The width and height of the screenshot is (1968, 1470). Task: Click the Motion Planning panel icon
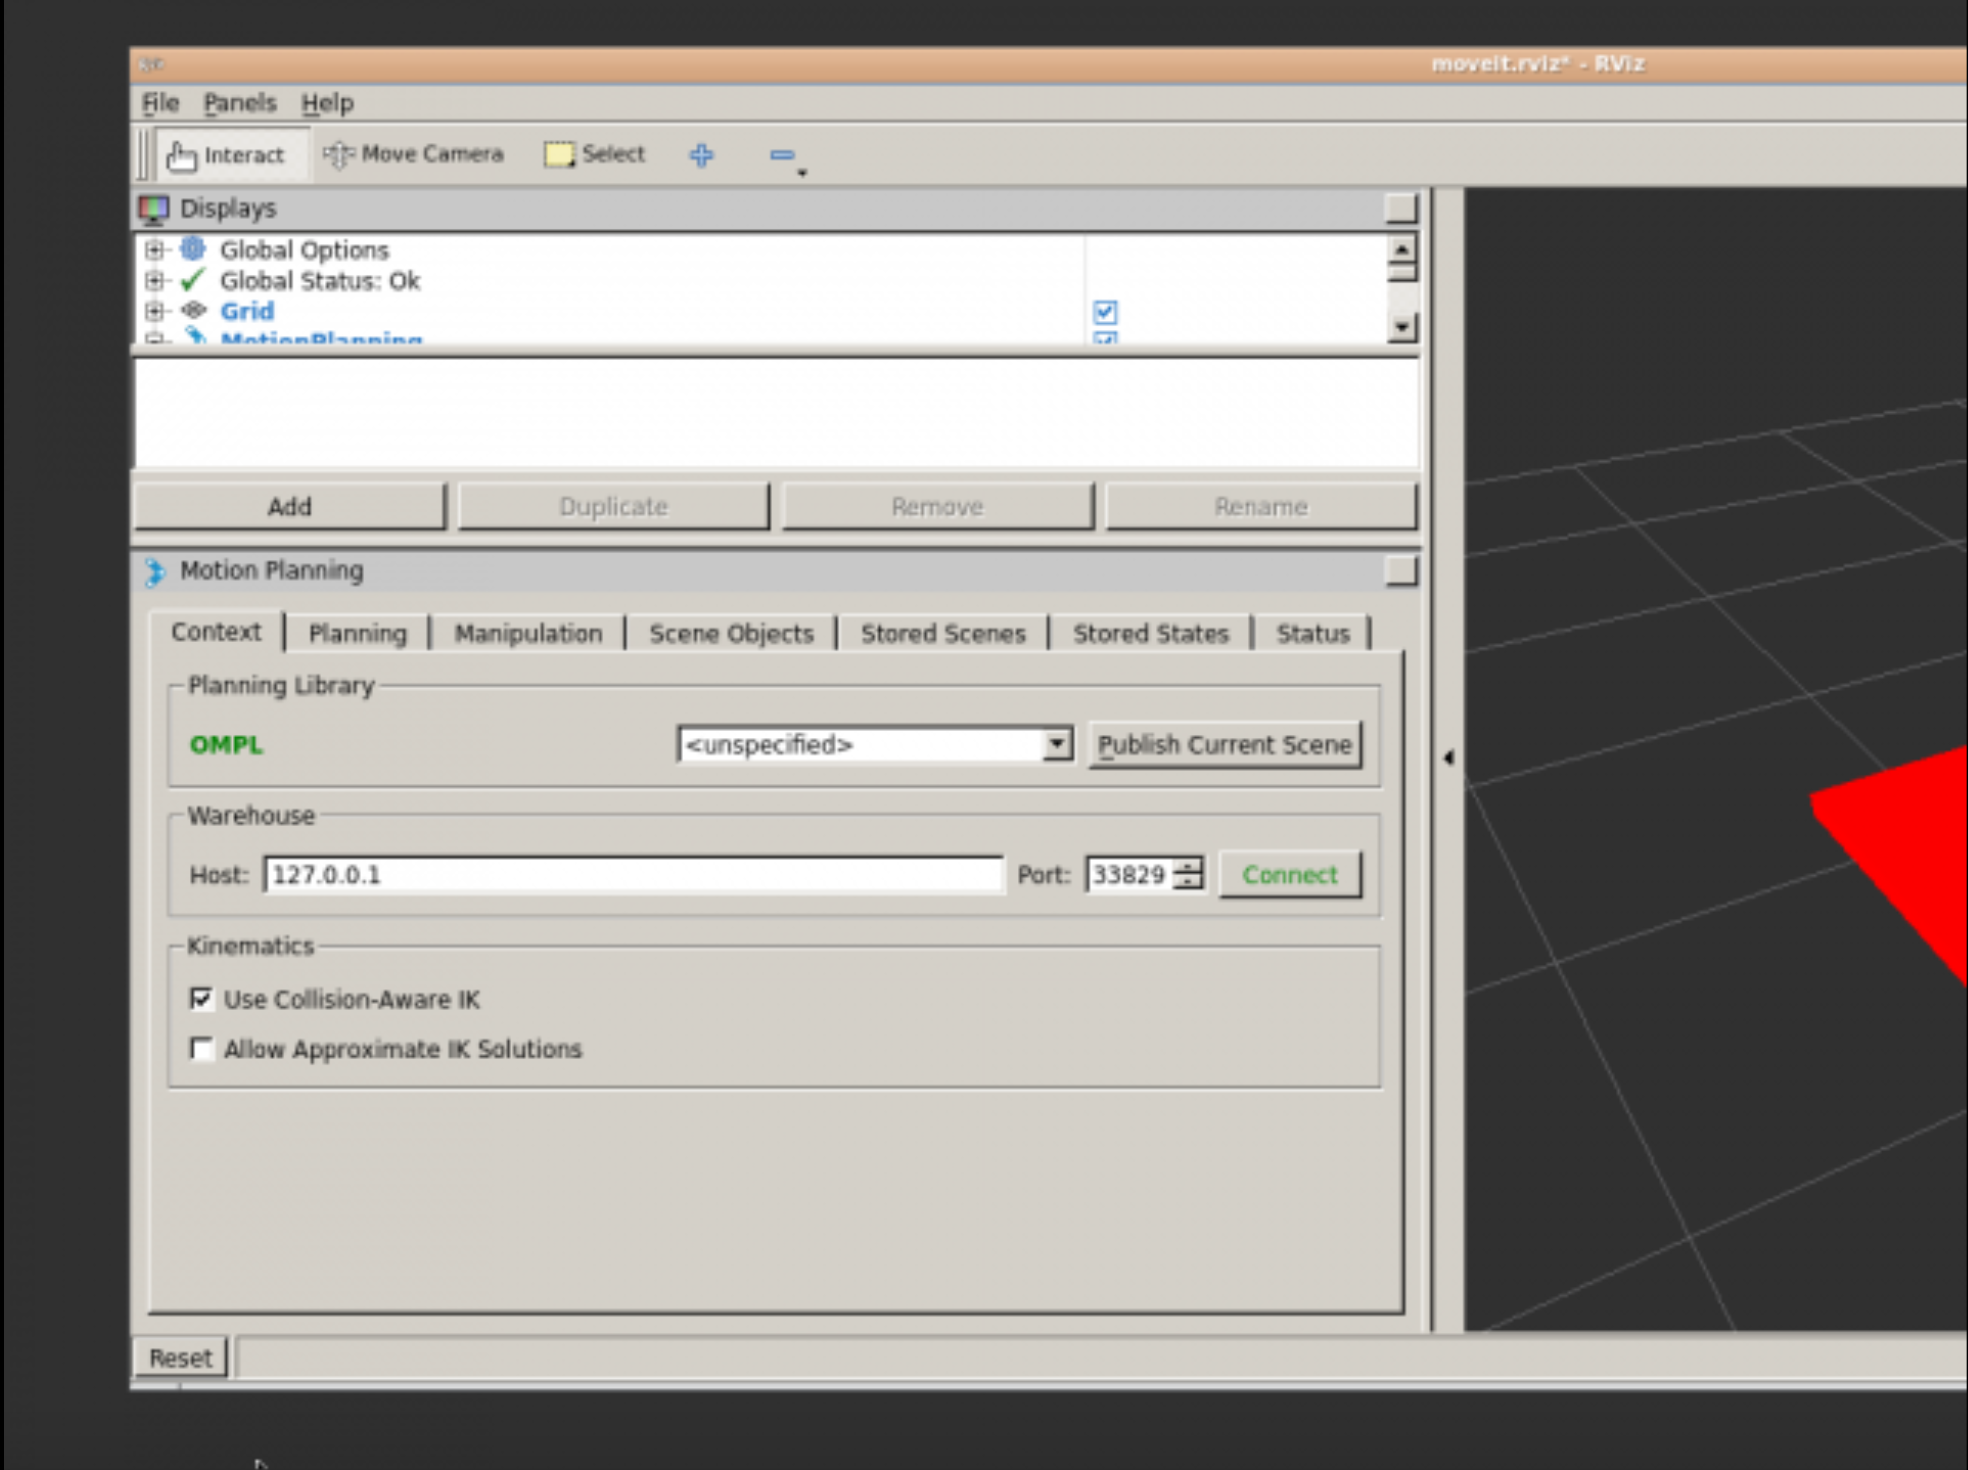click(x=155, y=572)
